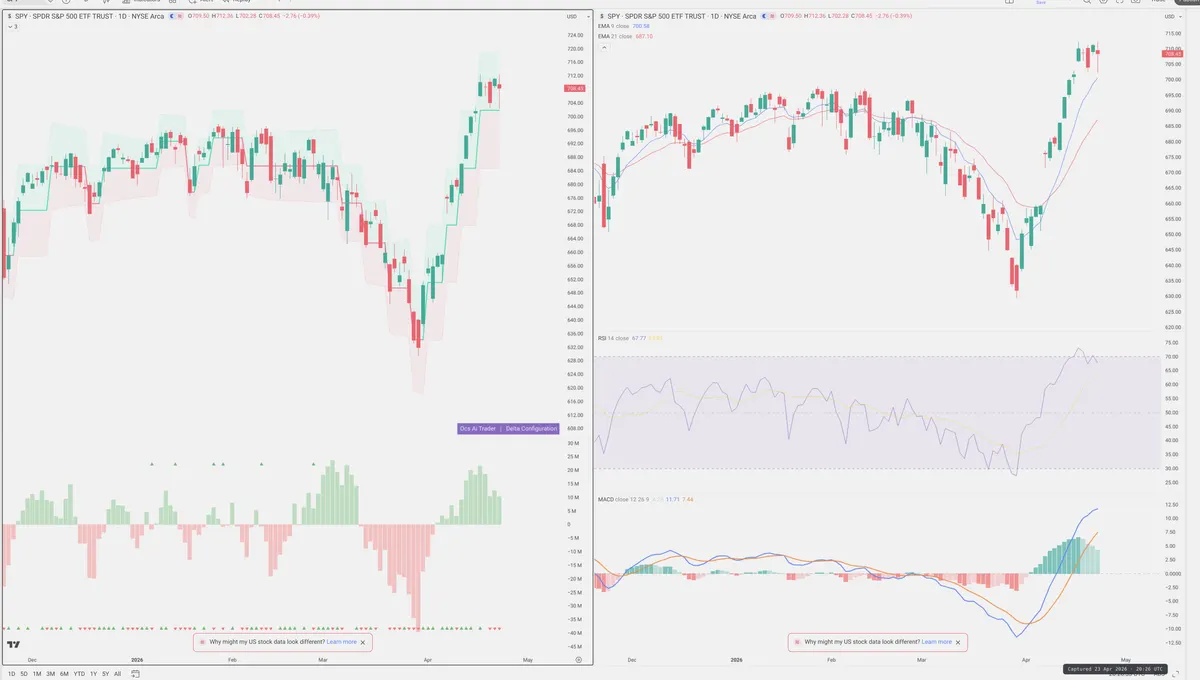This screenshot has height=680, width=1200.
Task: Click the Replay toolbar button at top
Action: click(x=236, y=1)
